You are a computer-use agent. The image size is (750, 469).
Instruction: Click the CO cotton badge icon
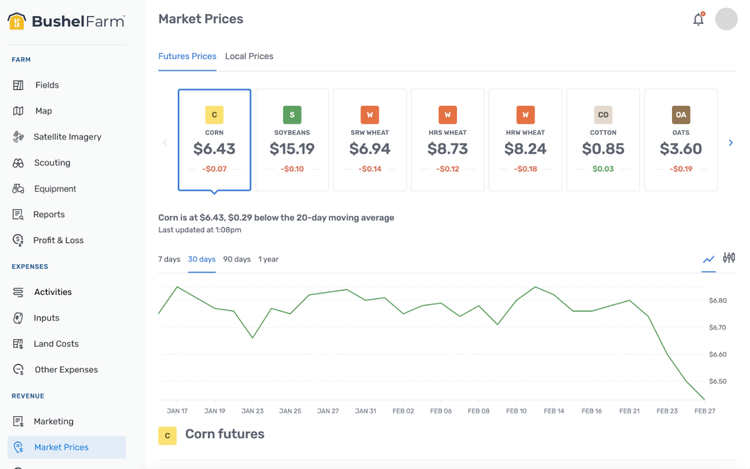tap(603, 115)
